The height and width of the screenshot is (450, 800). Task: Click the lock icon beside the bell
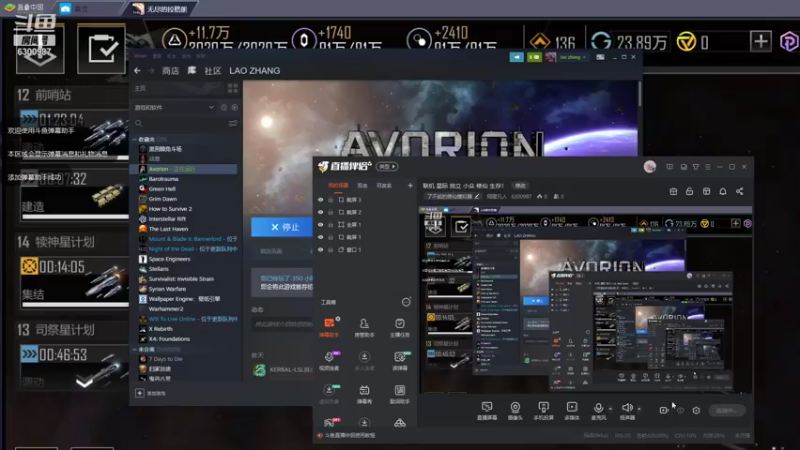click(x=689, y=191)
